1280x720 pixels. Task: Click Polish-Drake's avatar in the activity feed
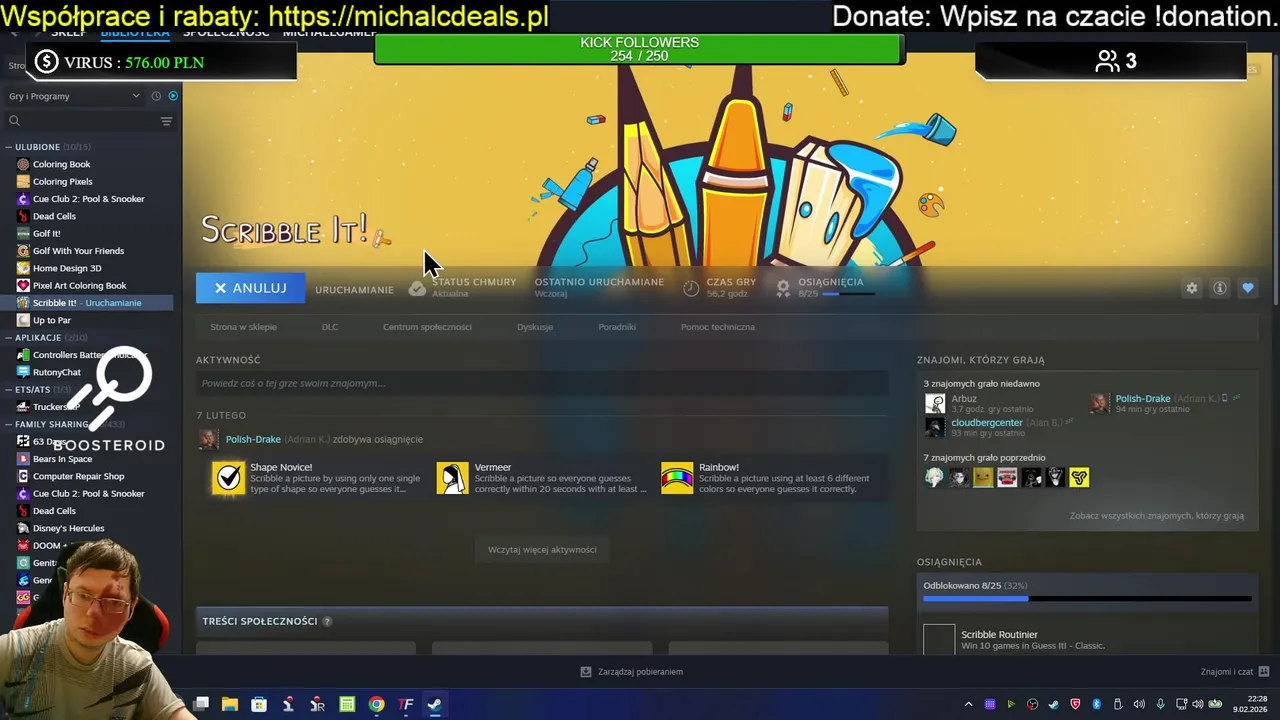(208, 439)
